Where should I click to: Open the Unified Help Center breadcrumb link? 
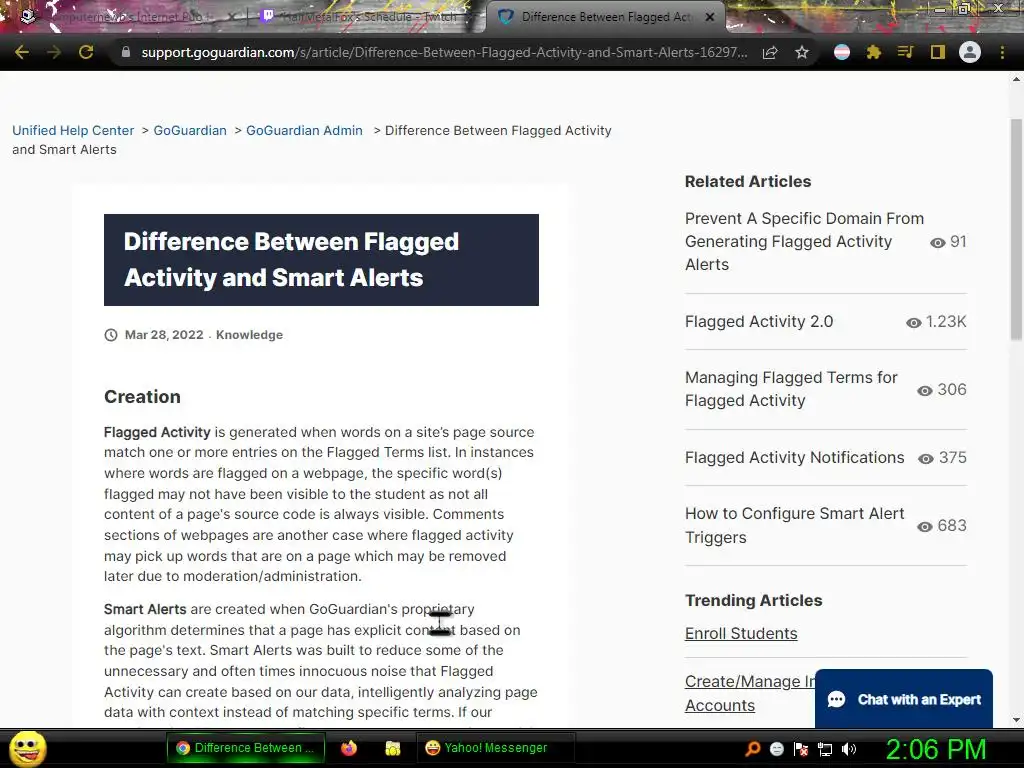(73, 131)
